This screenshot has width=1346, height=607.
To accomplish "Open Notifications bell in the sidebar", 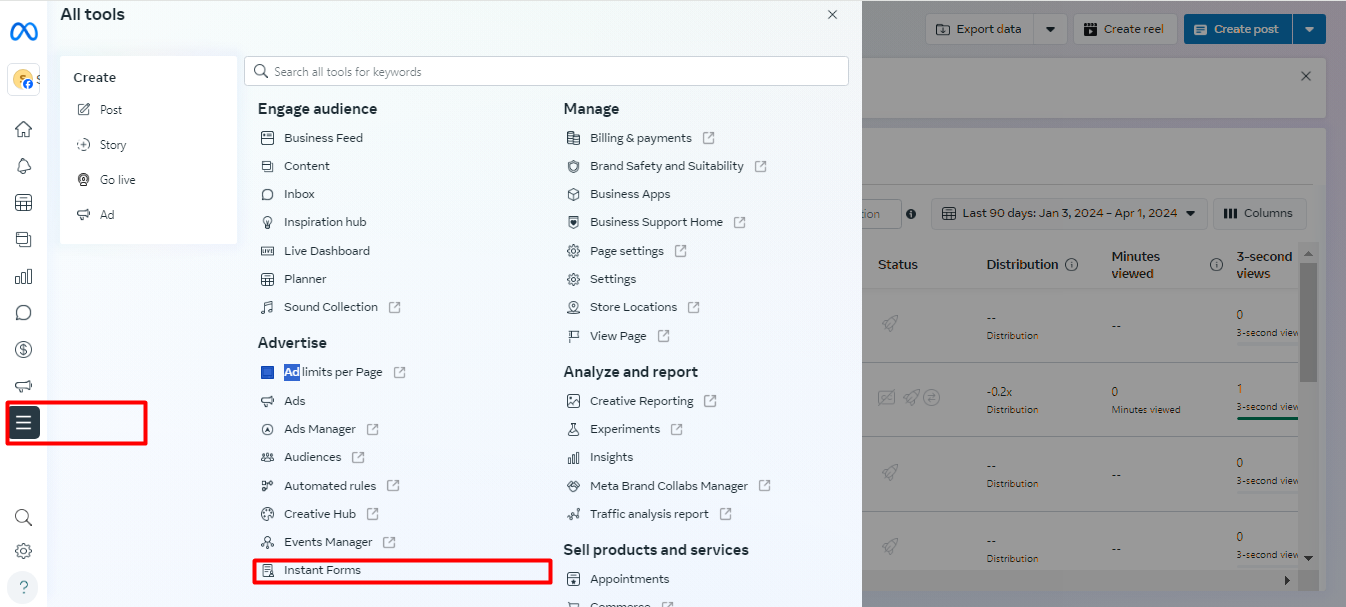I will point(23,166).
